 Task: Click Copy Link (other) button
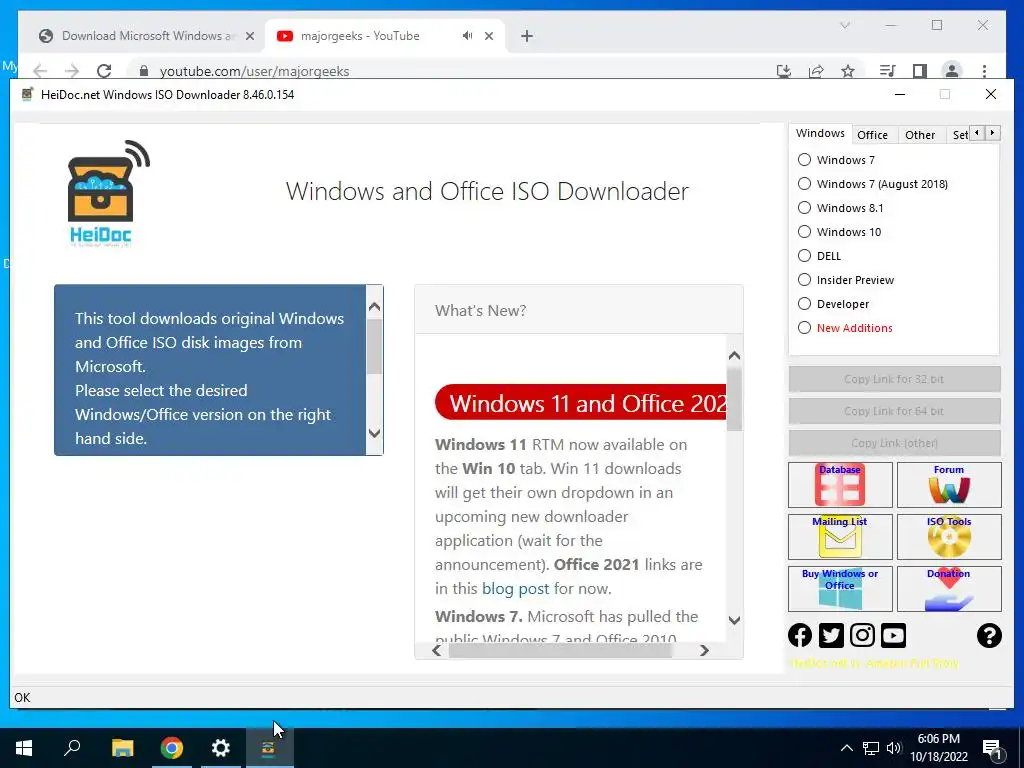click(894, 443)
